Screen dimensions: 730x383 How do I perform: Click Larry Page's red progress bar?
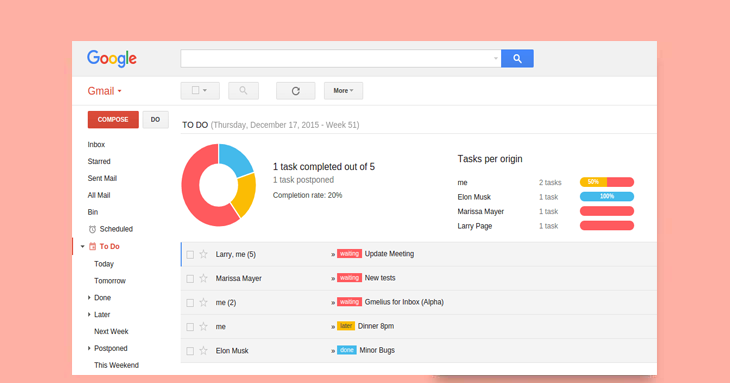tap(607, 226)
